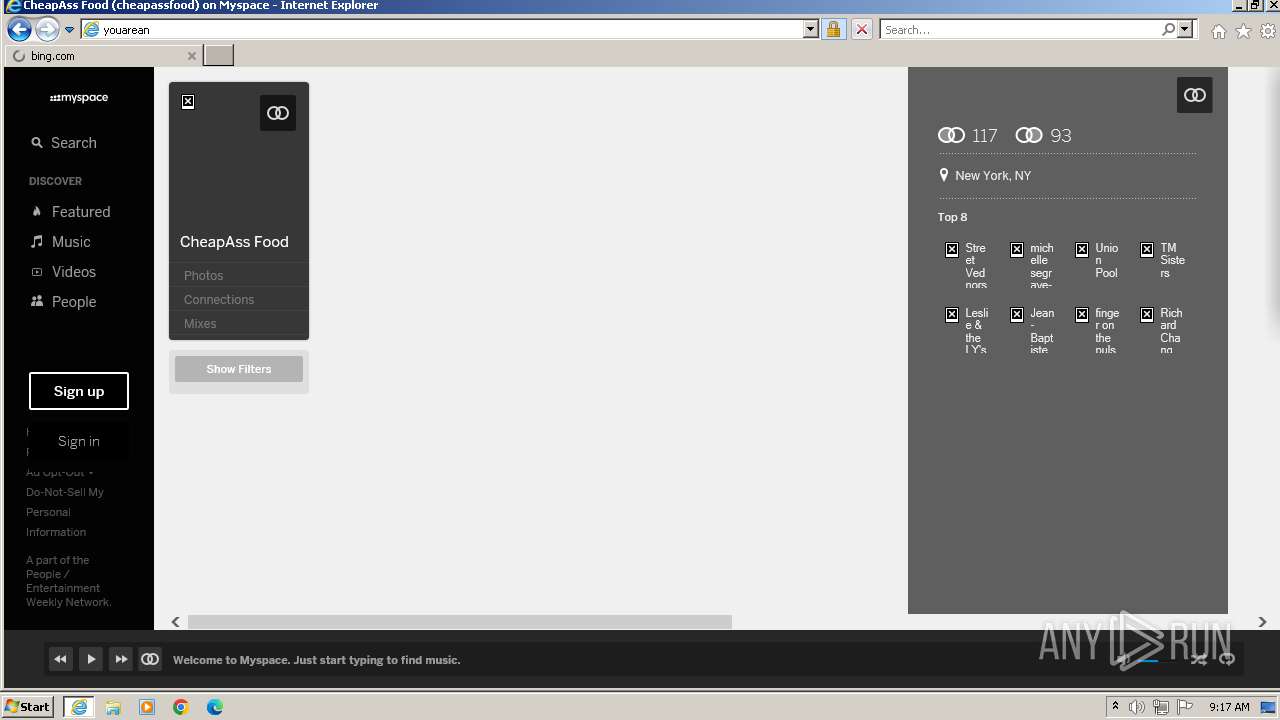The height and width of the screenshot is (720, 1280).
Task: Launch Chrome from the taskbar
Action: click(181, 707)
